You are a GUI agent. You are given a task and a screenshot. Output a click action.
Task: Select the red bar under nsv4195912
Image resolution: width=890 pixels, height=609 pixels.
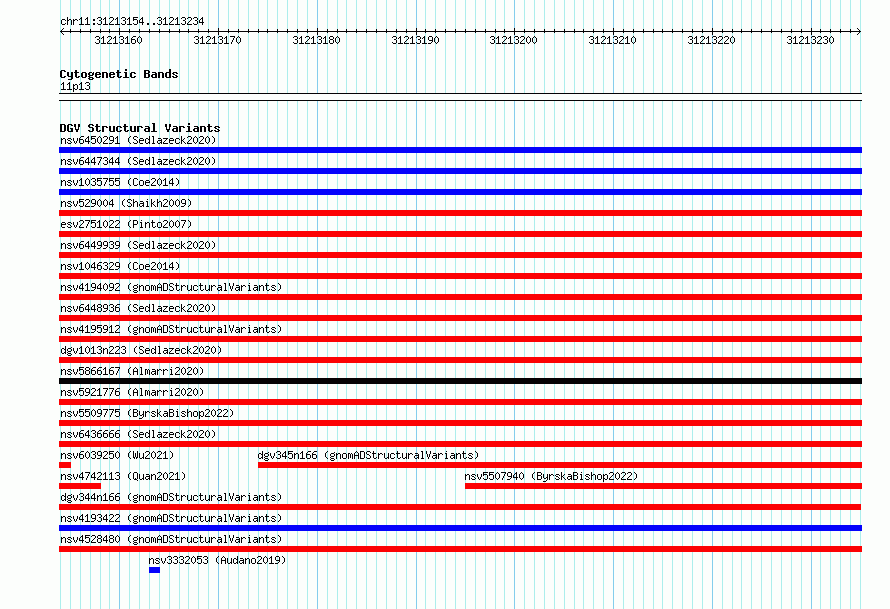click(x=460, y=339)
